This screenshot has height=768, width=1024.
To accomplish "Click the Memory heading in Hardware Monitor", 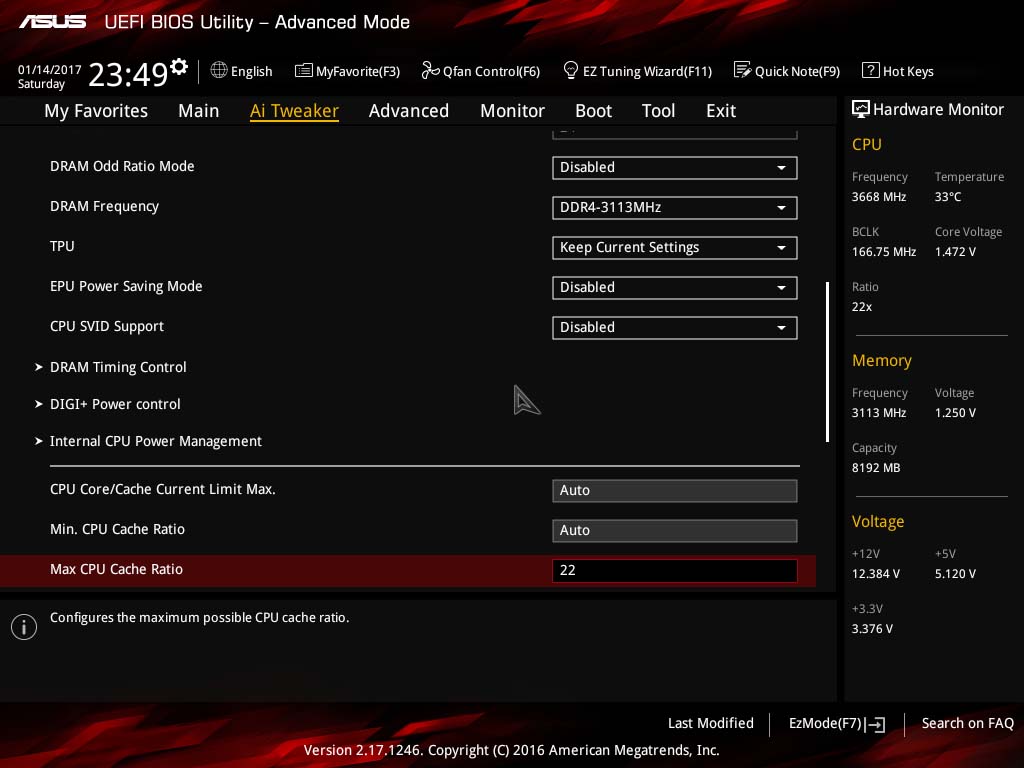I will click(882, 360).
